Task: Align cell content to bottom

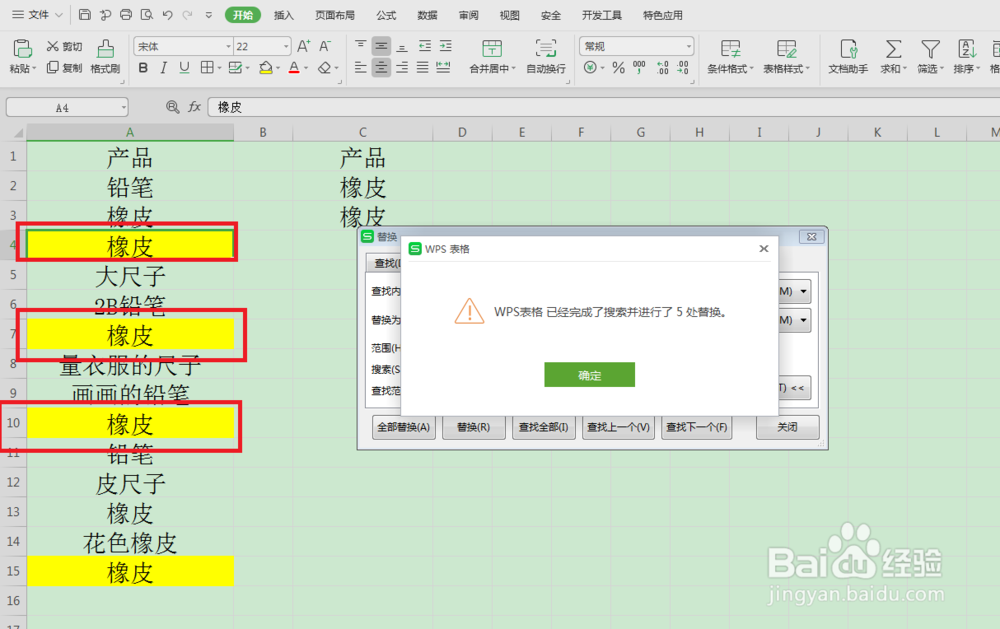Action: (402, 46)
